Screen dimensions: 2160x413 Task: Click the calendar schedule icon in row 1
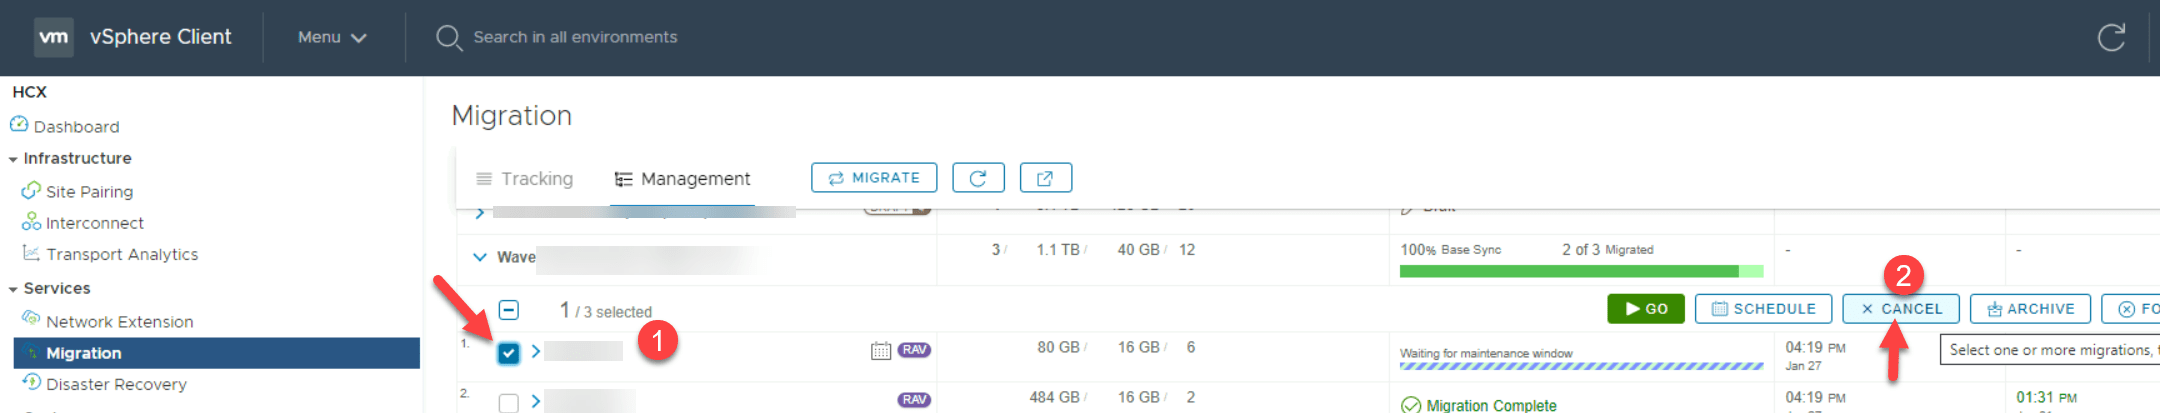(880, 351)
